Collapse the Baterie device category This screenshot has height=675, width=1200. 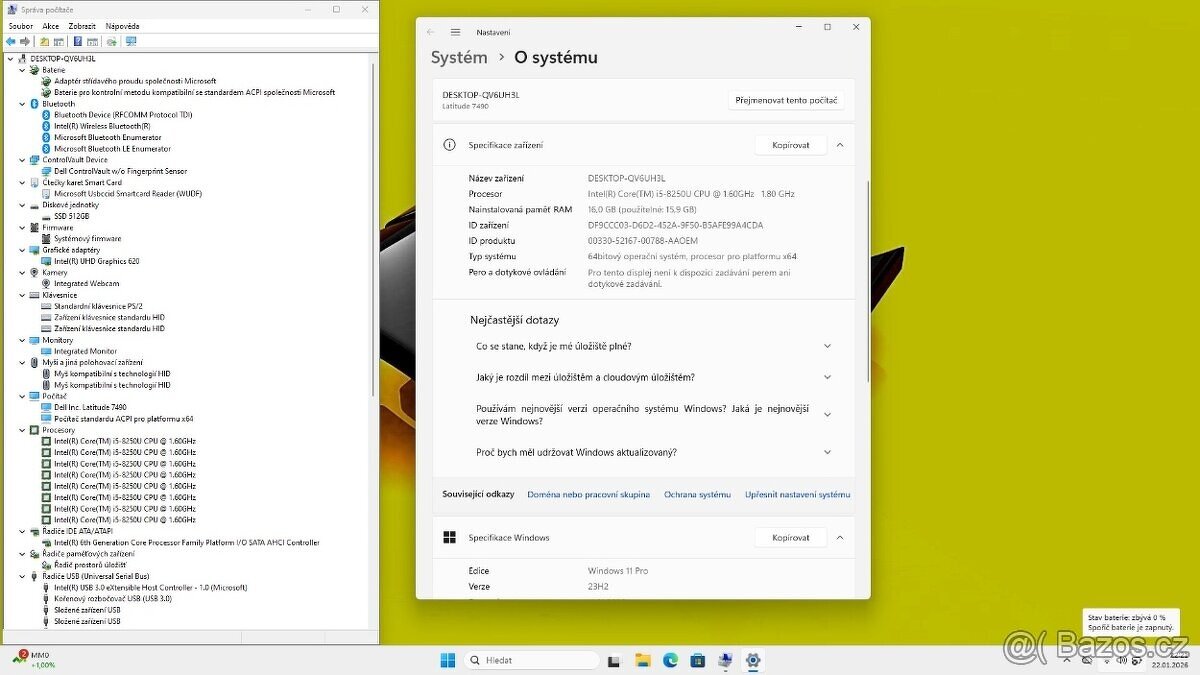coord(22,69)
